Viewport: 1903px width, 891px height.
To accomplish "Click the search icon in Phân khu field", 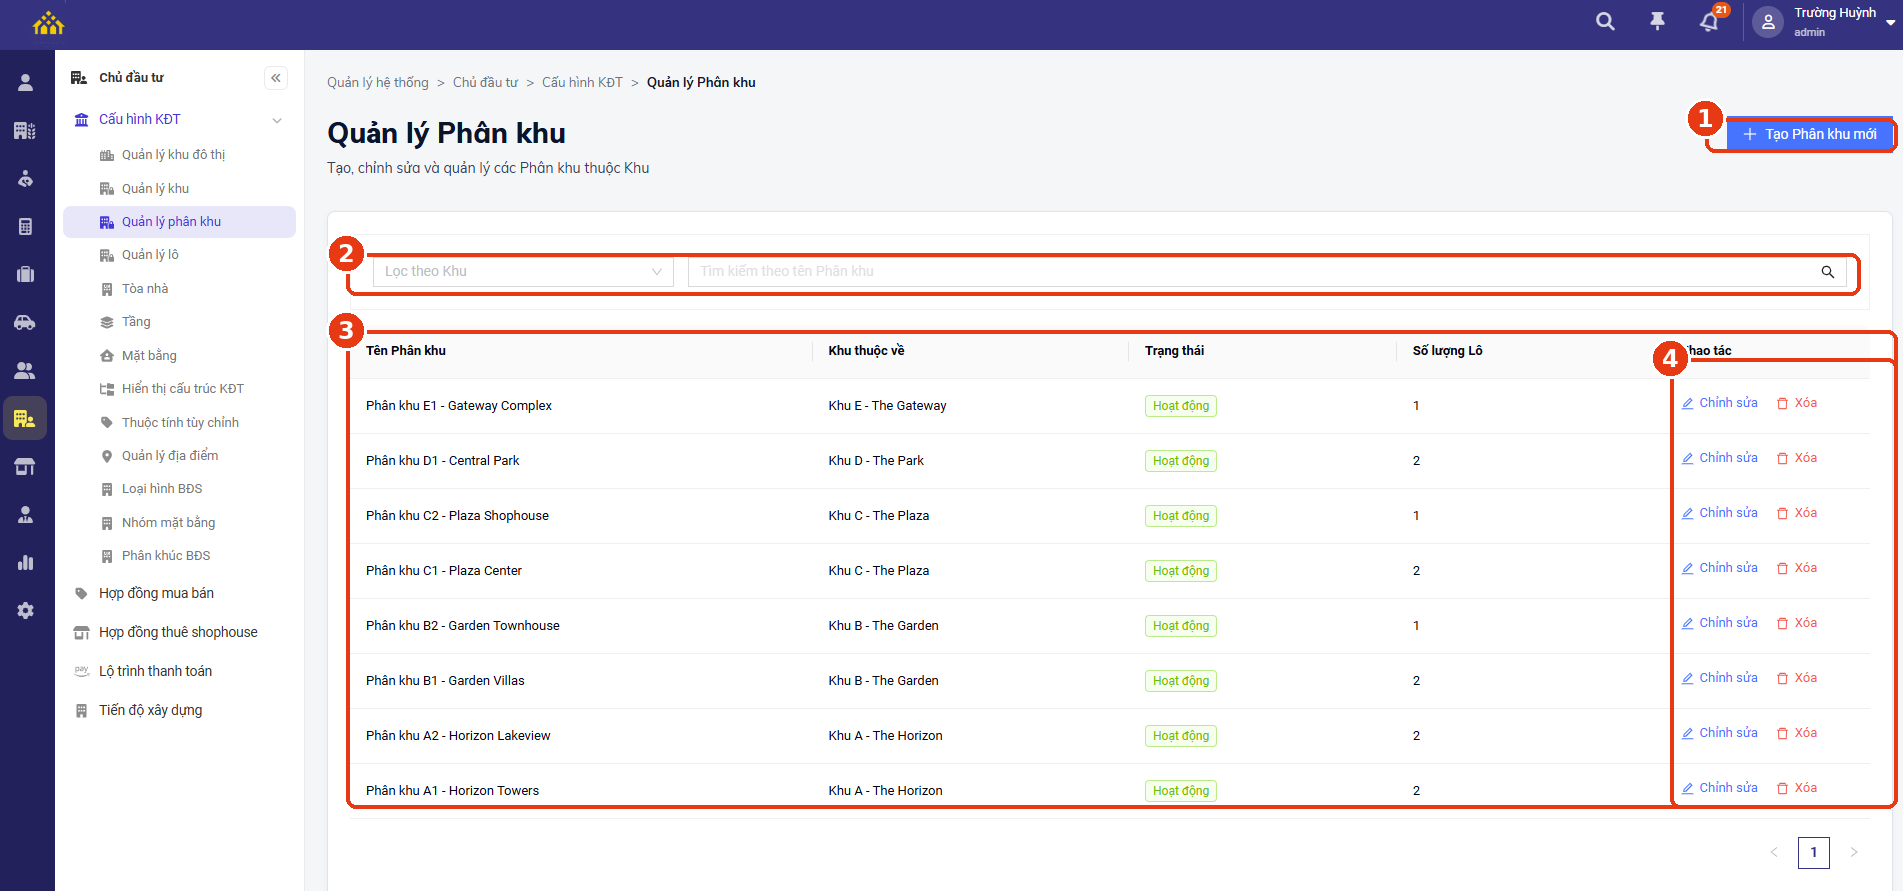I will [x=1827, y=272].
